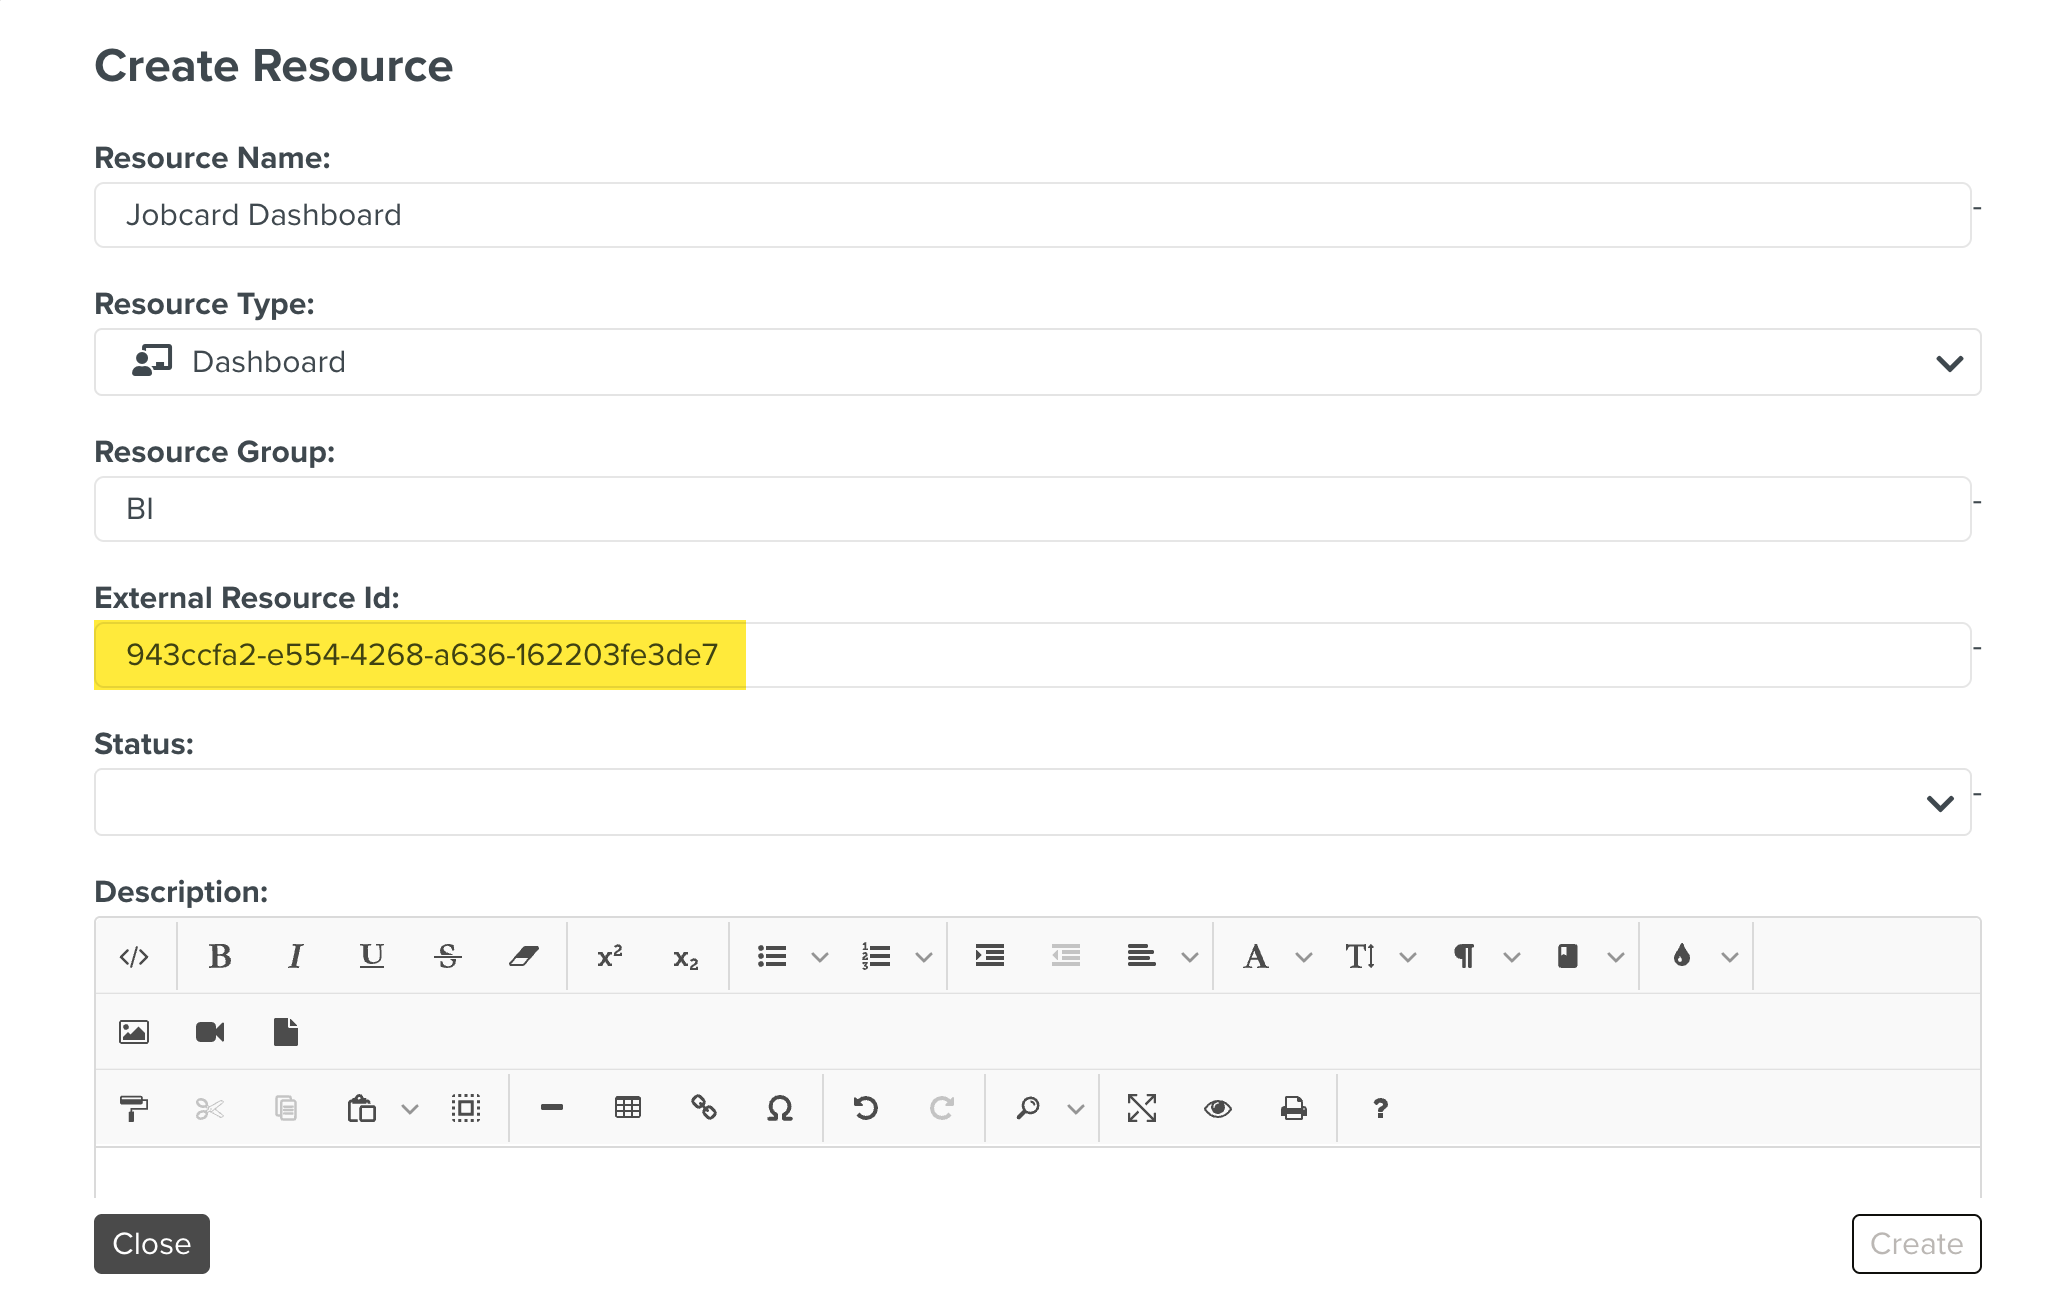The width and height of the screenshot is (2072, 1302).
Task: Apply bold formatting in description editor
Action: coord(219,957)
